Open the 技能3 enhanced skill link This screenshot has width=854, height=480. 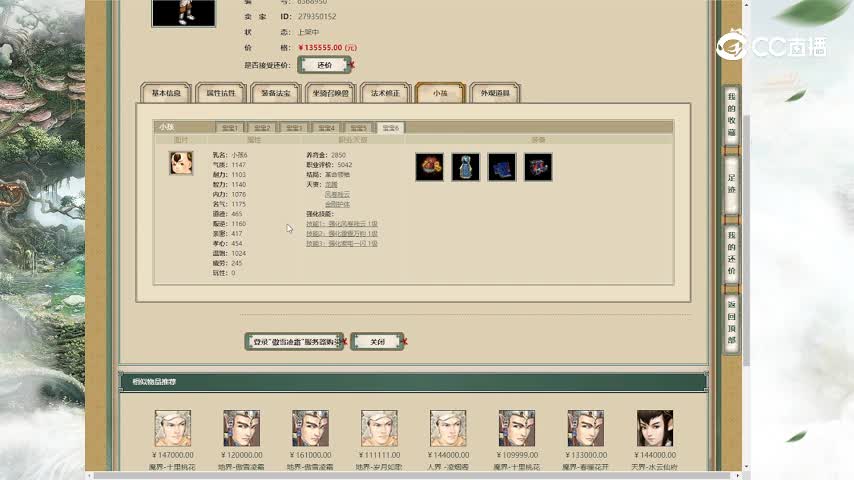pos(341,244)
